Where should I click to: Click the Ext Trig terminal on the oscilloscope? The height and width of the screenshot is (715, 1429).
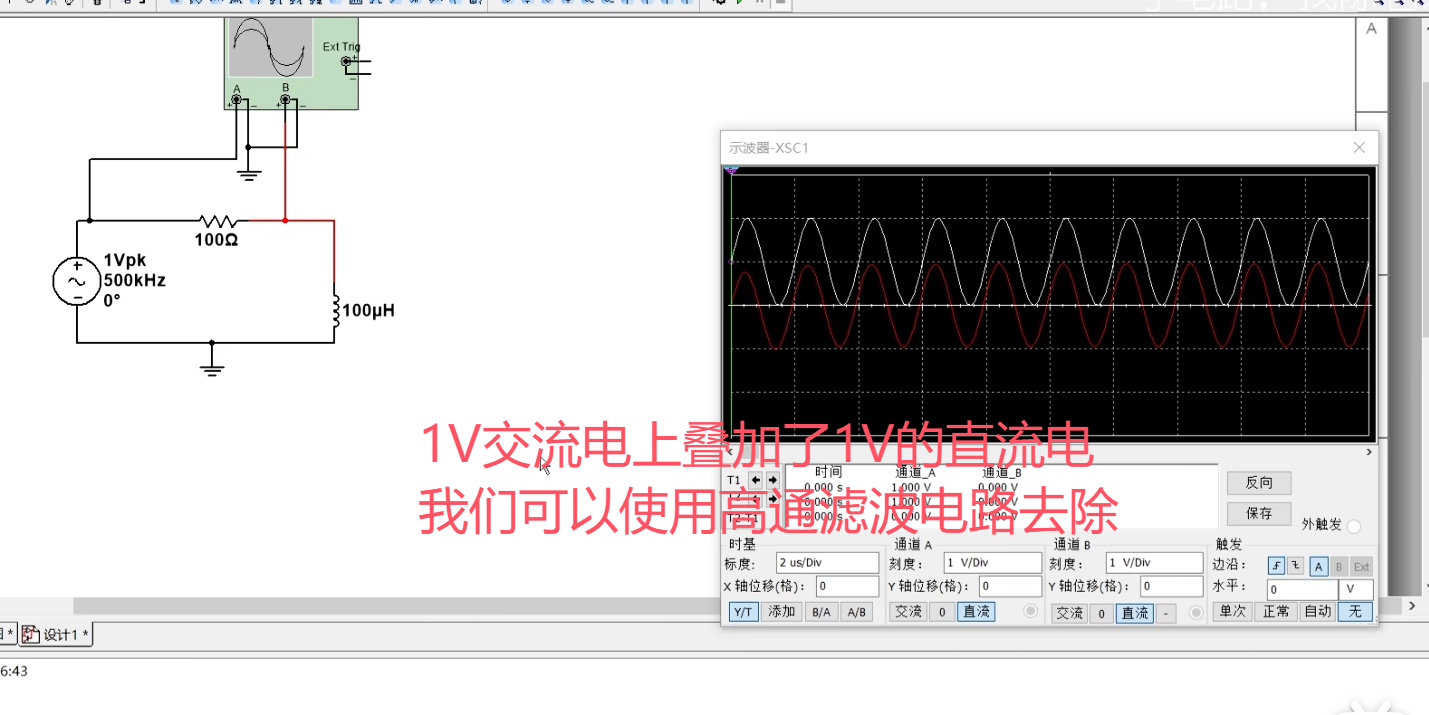pyautogui.click(x=348, y=62)
